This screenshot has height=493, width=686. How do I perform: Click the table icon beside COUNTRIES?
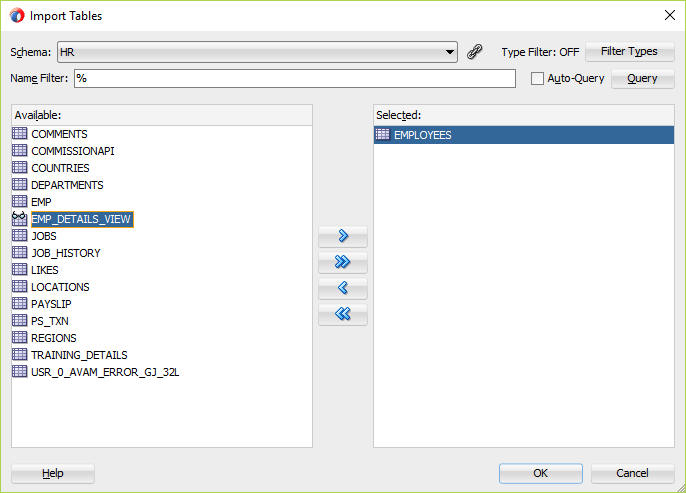point(19,167)
